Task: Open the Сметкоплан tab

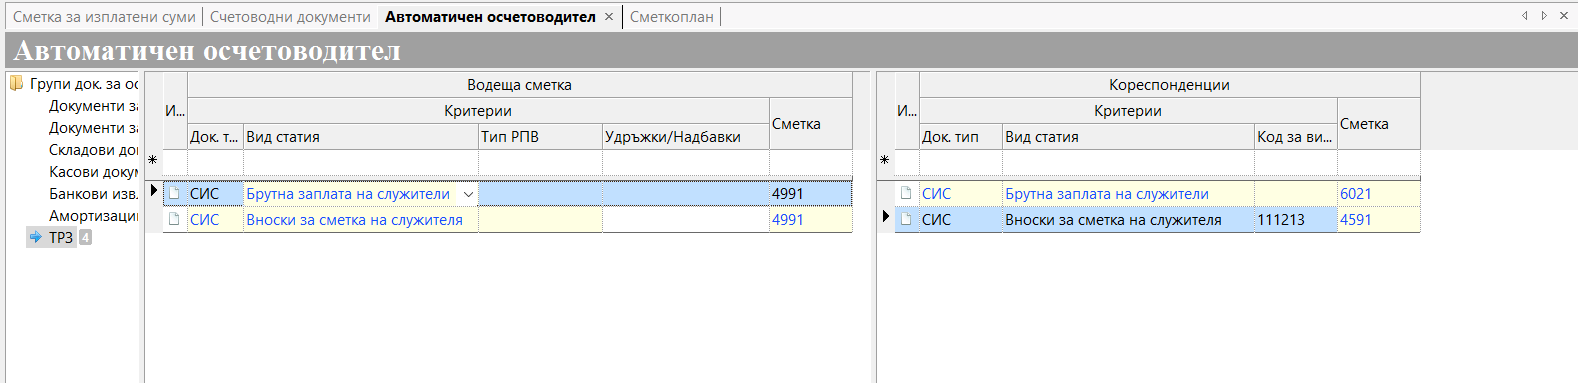Action: point(672,17)
